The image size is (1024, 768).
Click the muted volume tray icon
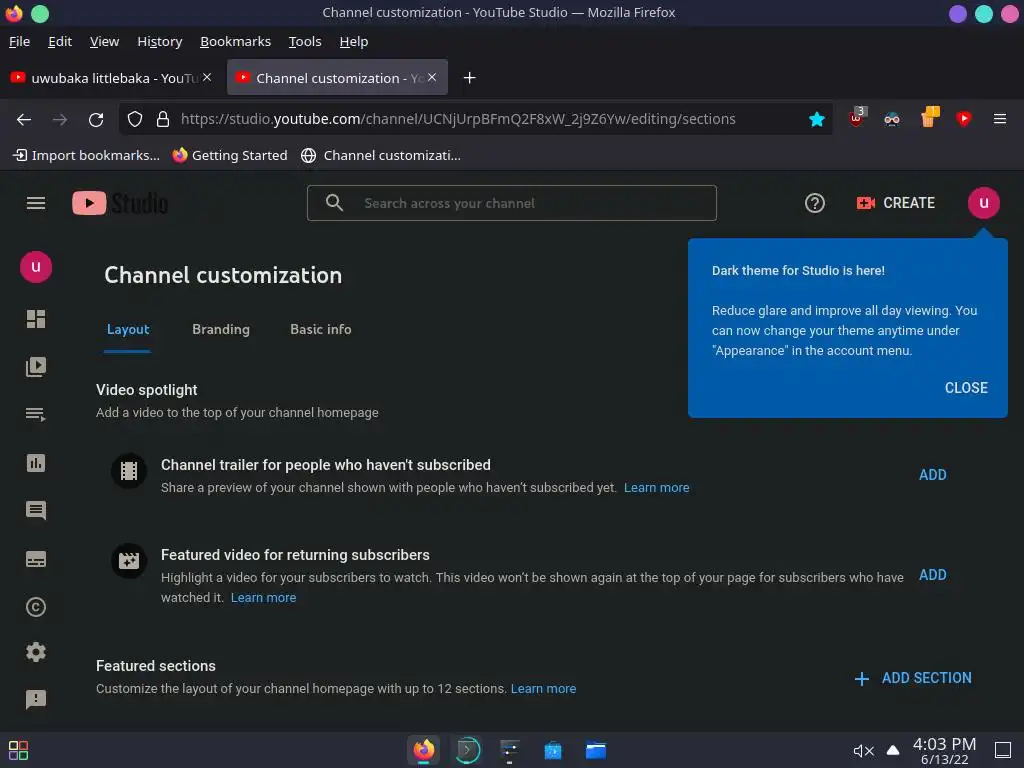863,751
